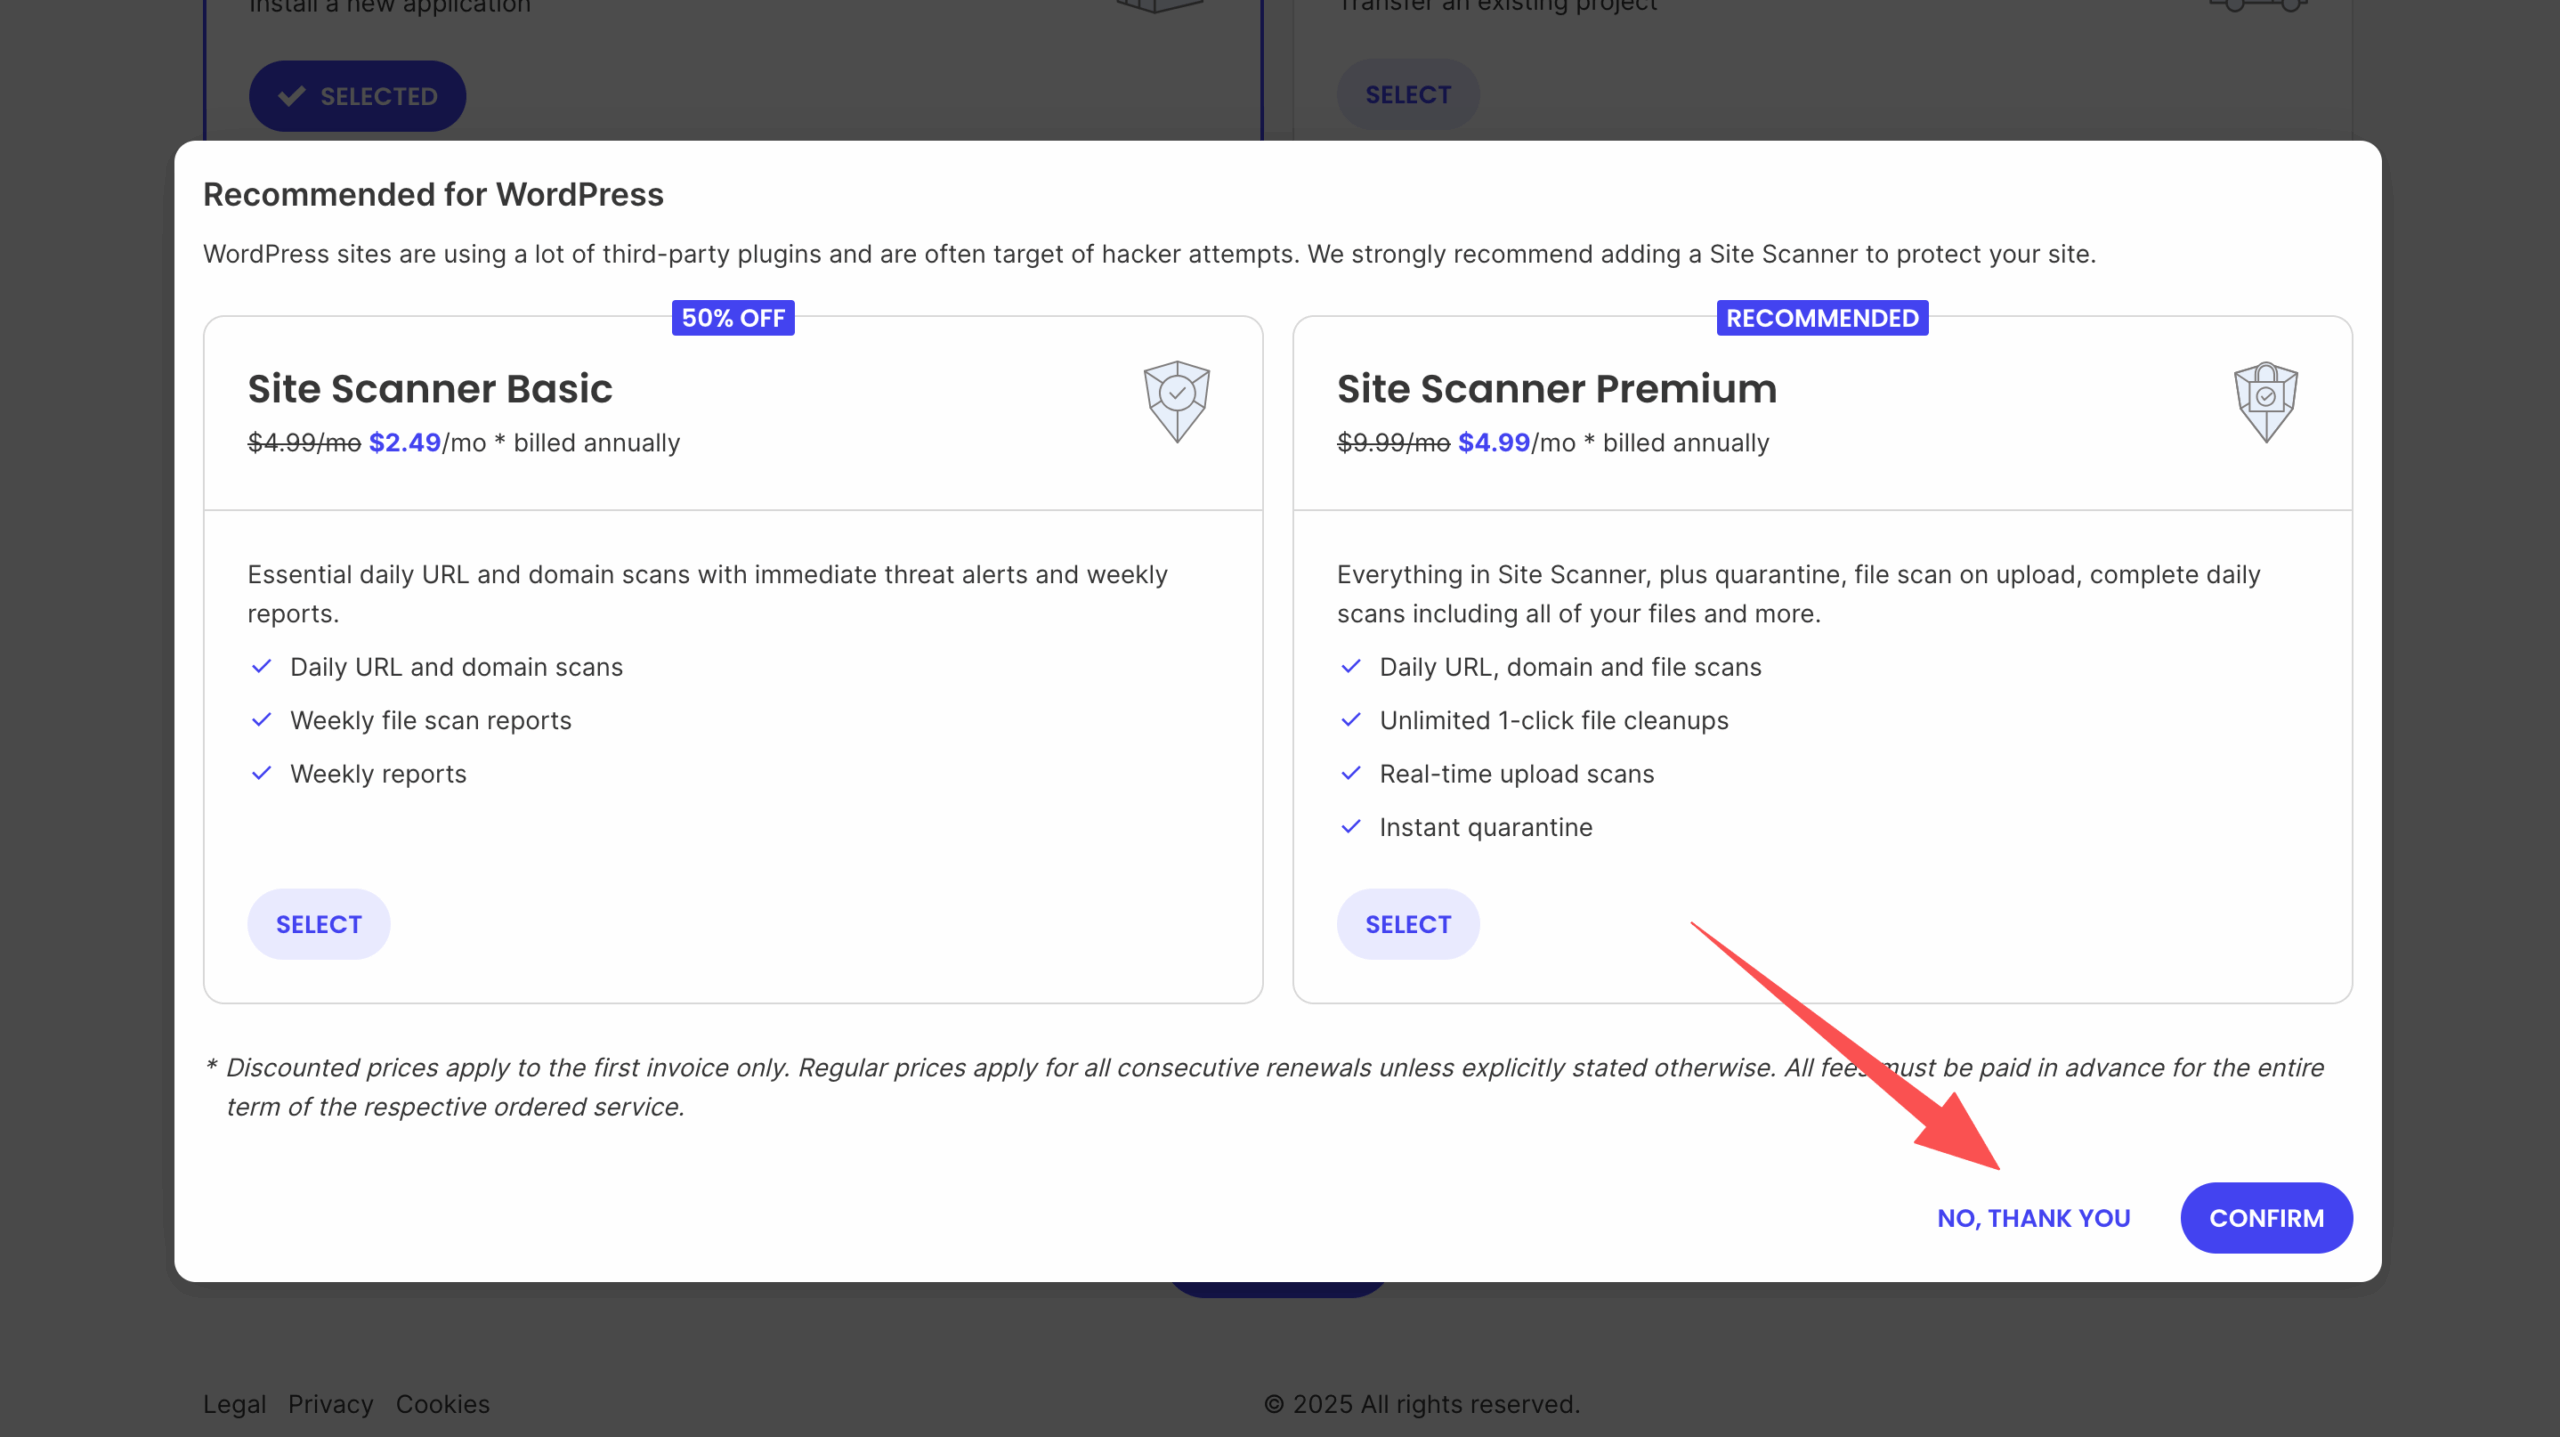2560x1437 pixels.
Task: Select the Site Scanner Basic plan
Action: [x=318, y=924]
